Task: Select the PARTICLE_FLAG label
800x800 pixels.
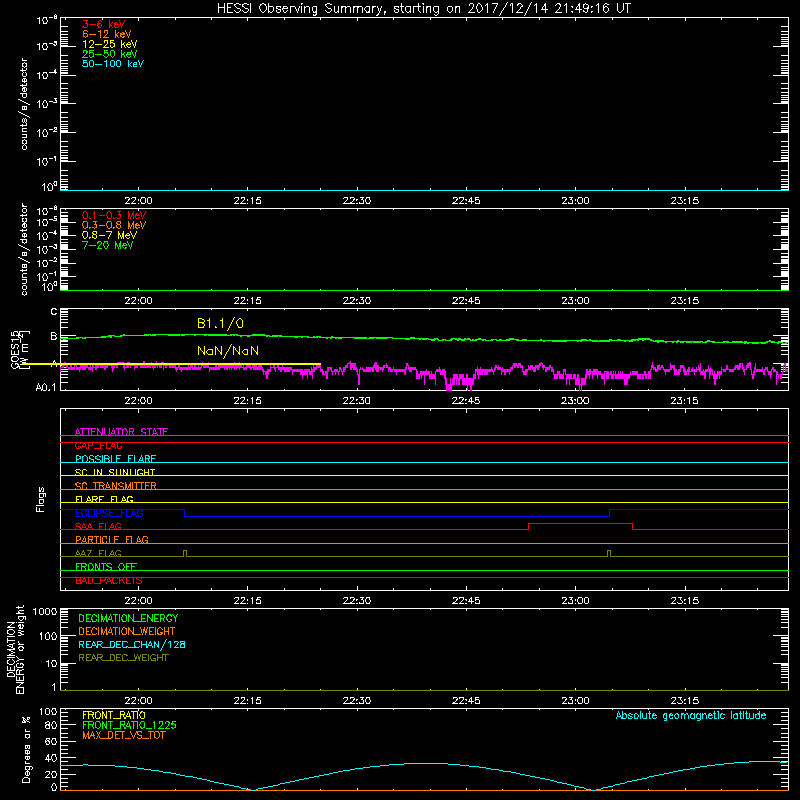Action: [x=112, y=540]
